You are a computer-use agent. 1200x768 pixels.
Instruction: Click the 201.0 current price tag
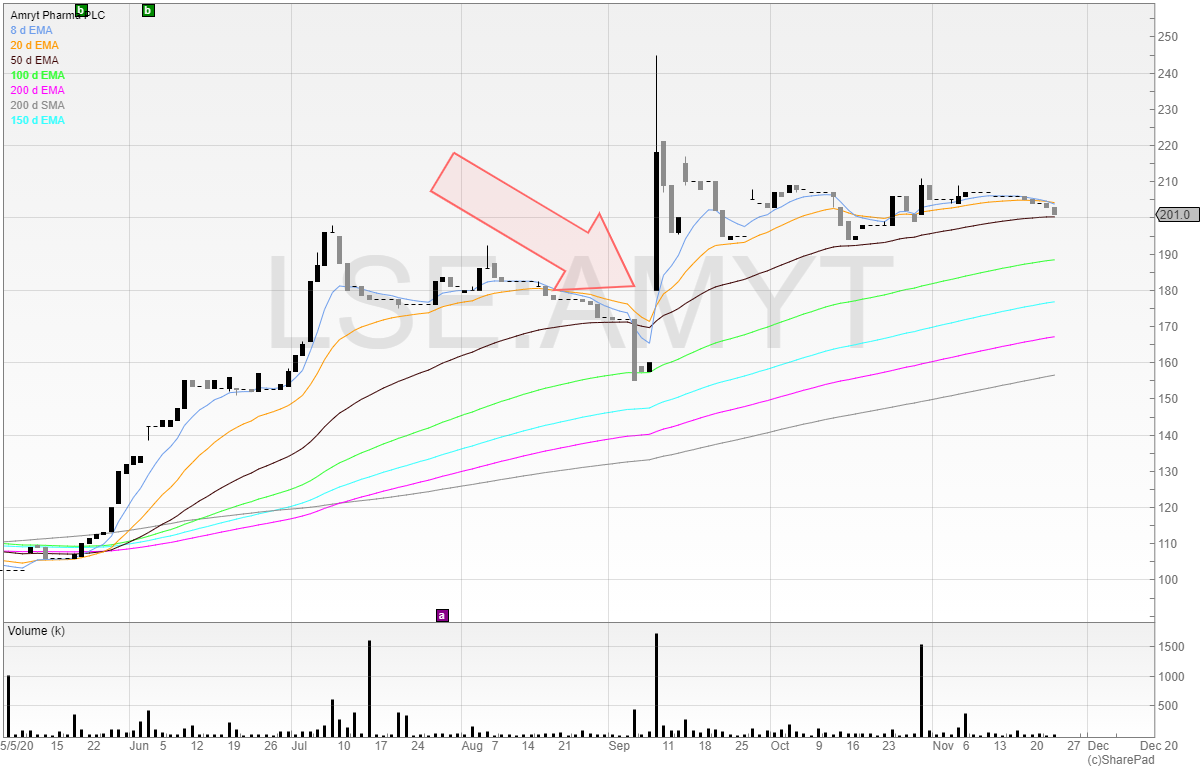point(1177,215)
